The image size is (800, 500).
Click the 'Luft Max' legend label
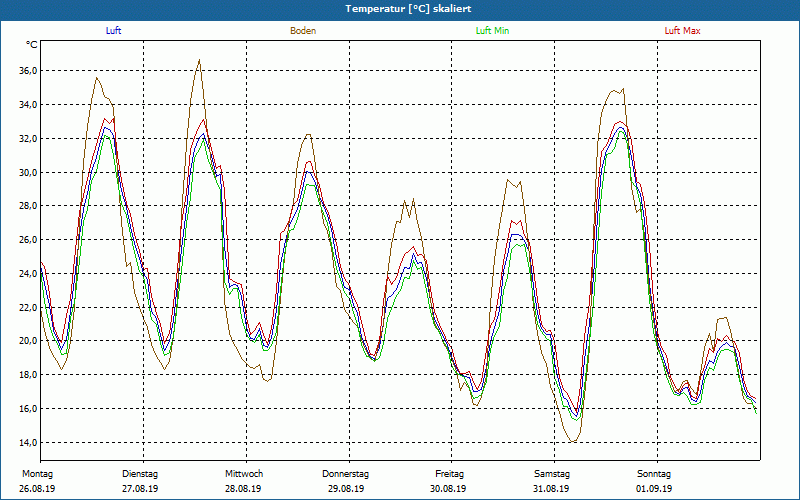pyautogui.click(x=682, y=31)
